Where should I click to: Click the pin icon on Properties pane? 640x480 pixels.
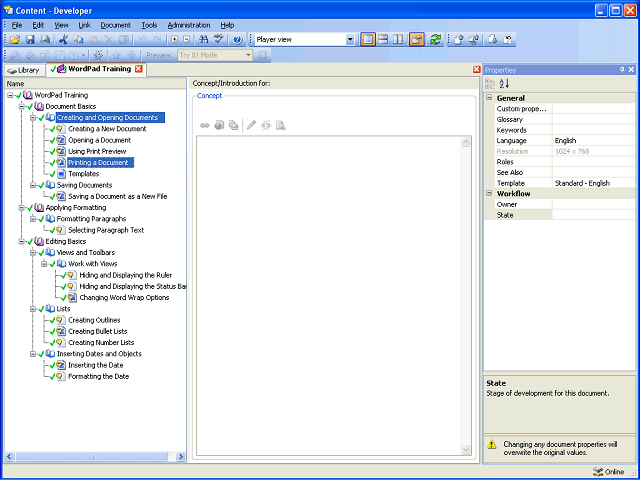pos(622,70)
